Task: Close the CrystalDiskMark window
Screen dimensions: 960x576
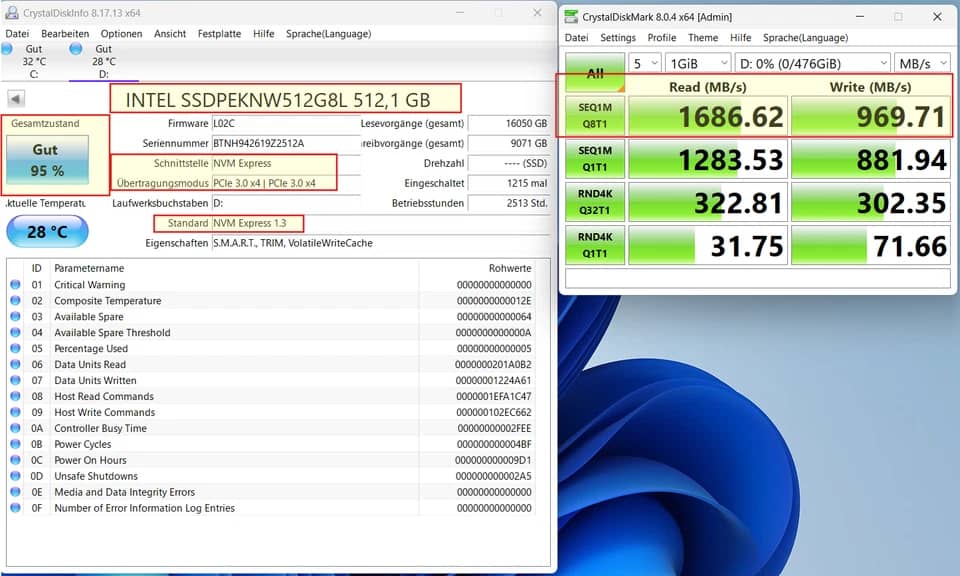Action: click(x=937, y=17)
